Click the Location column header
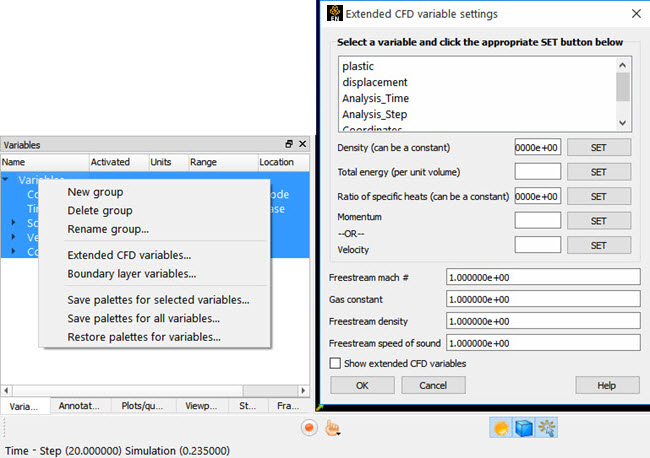Viewport: 650px width, 458px height. (x=283, y=162)
